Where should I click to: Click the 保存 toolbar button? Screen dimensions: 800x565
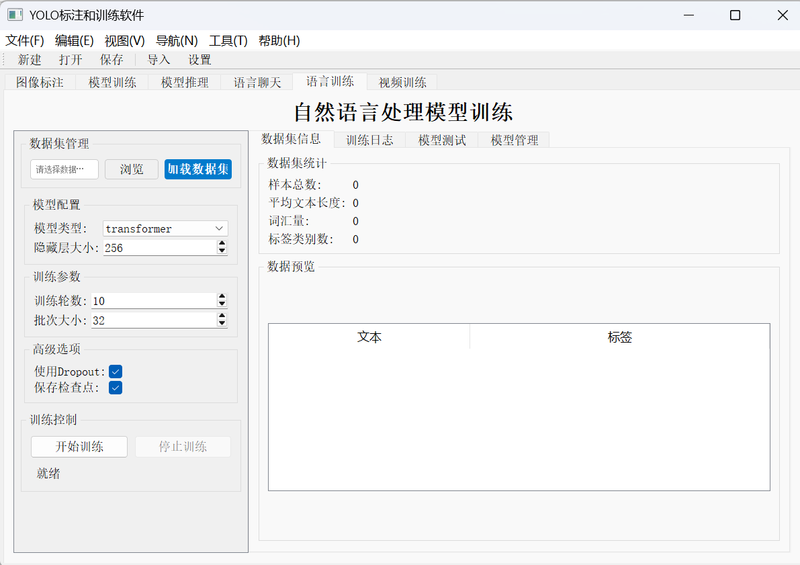(111, 60)
